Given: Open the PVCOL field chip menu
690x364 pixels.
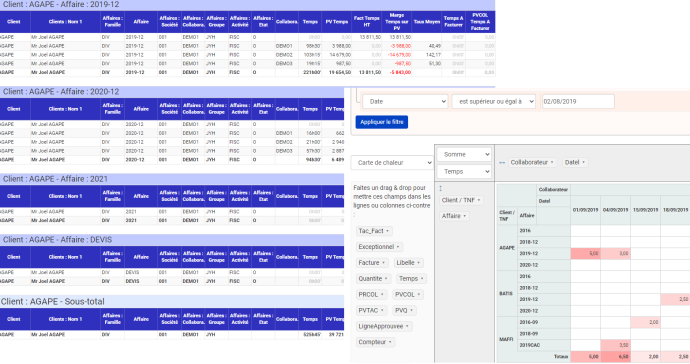Looking at the screenshot, I should click(408, 294).
